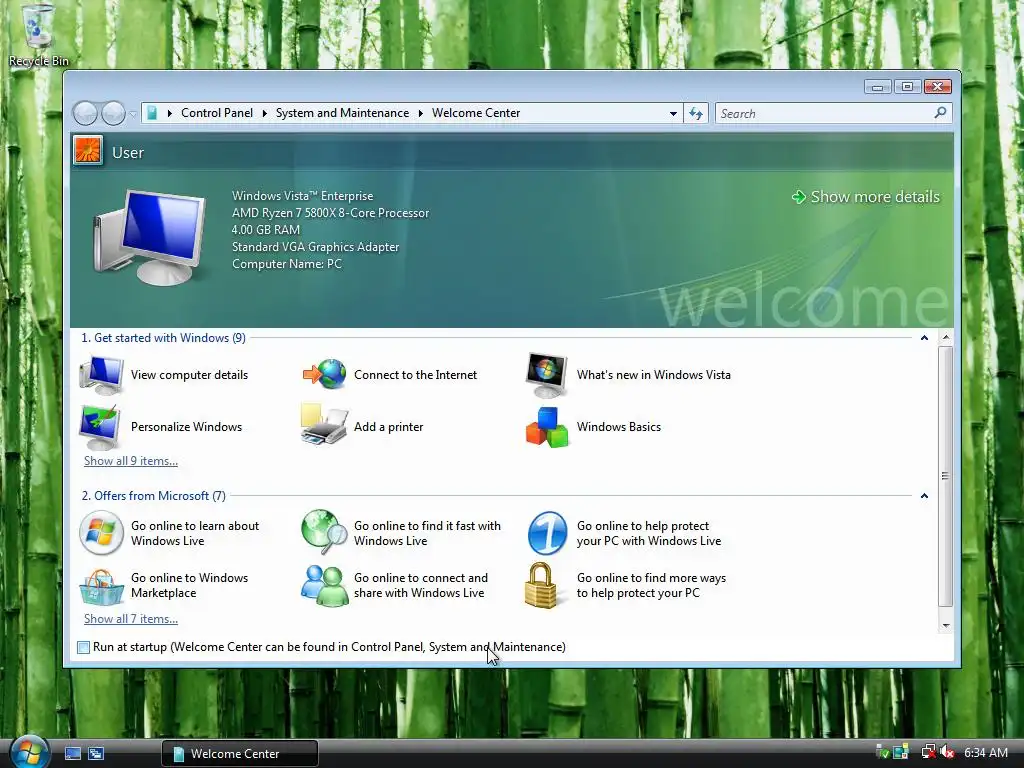The image size is (1024, 768).
Task: Click the muted volume tray icon
Action: (948, 752)
